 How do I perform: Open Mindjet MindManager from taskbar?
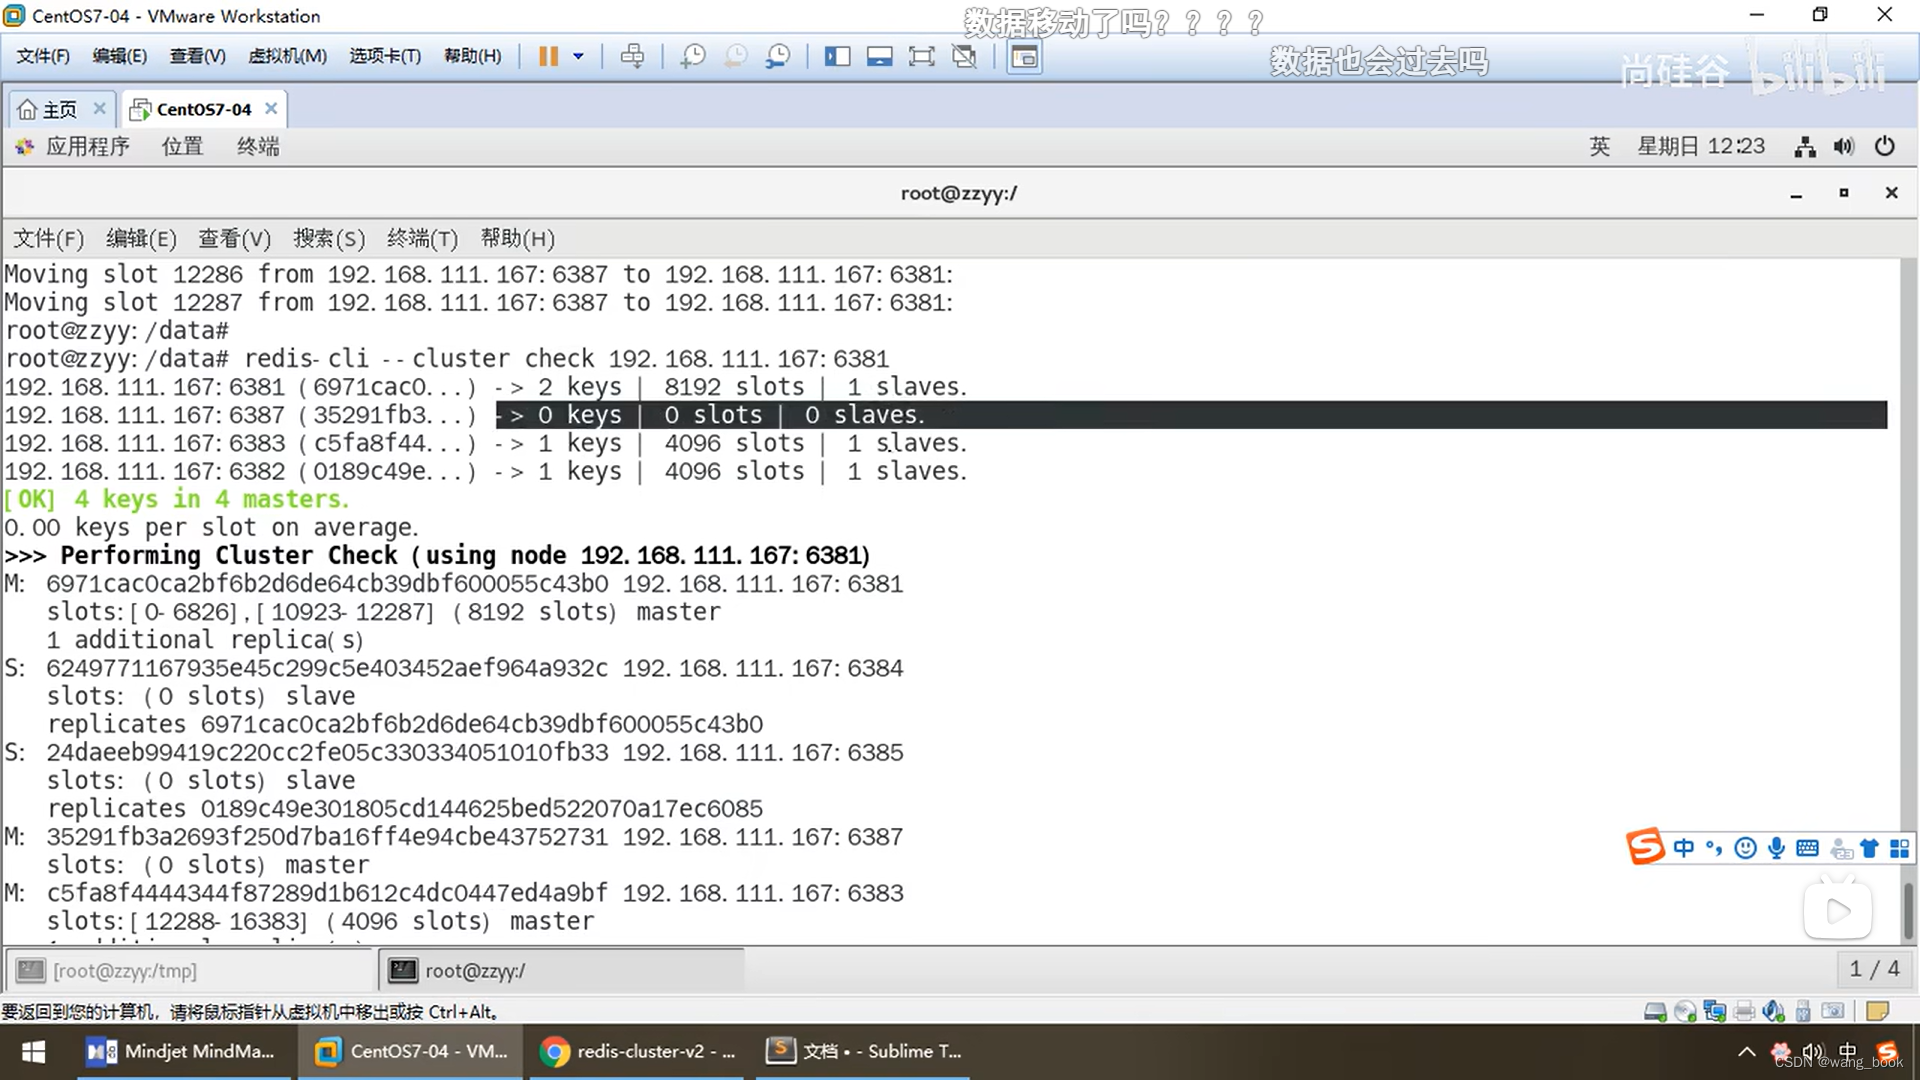(184, 1051)
